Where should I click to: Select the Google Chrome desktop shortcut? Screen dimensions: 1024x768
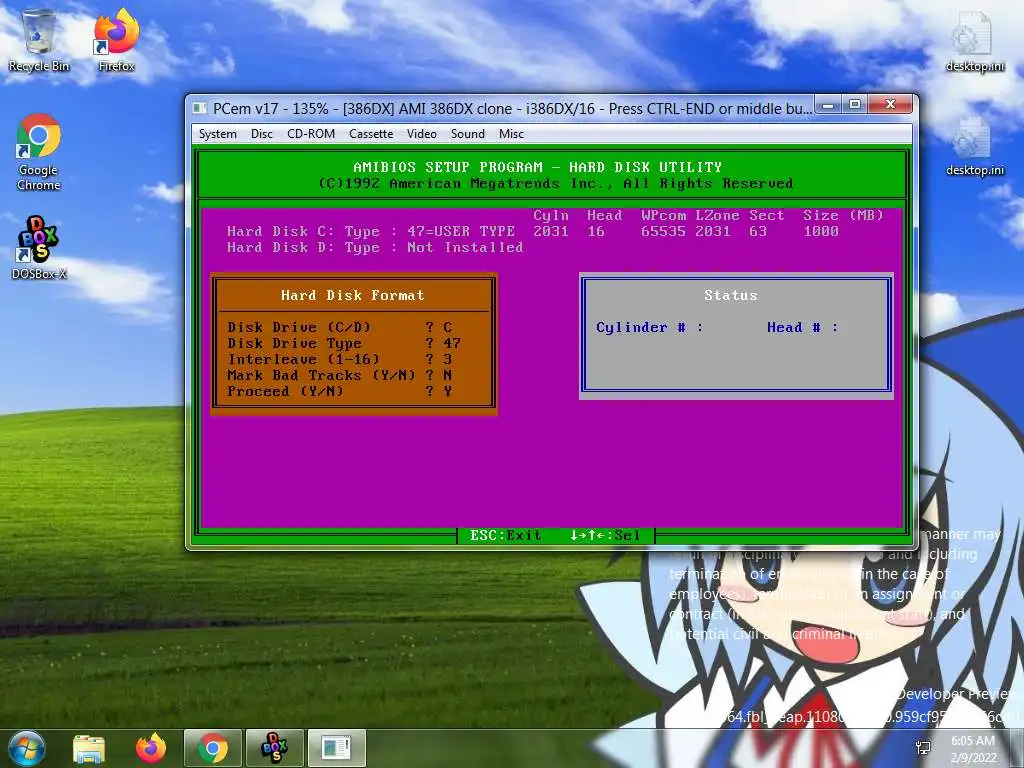pyautogui.click(x=39, y=152)
